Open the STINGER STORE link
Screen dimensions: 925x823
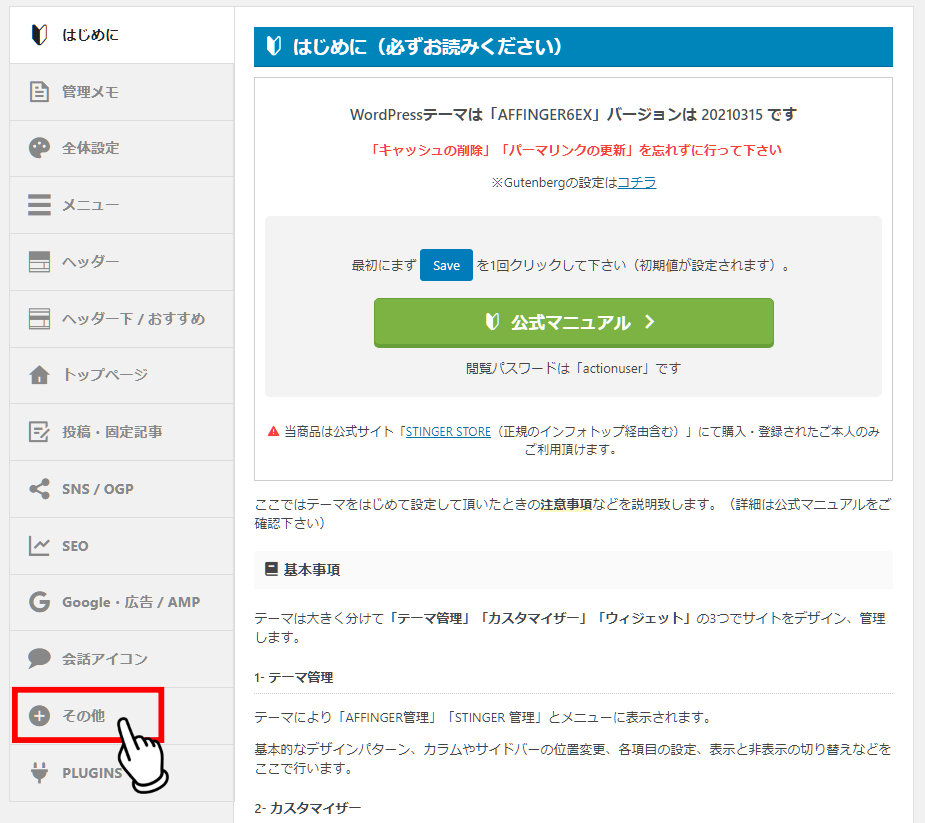448,431
